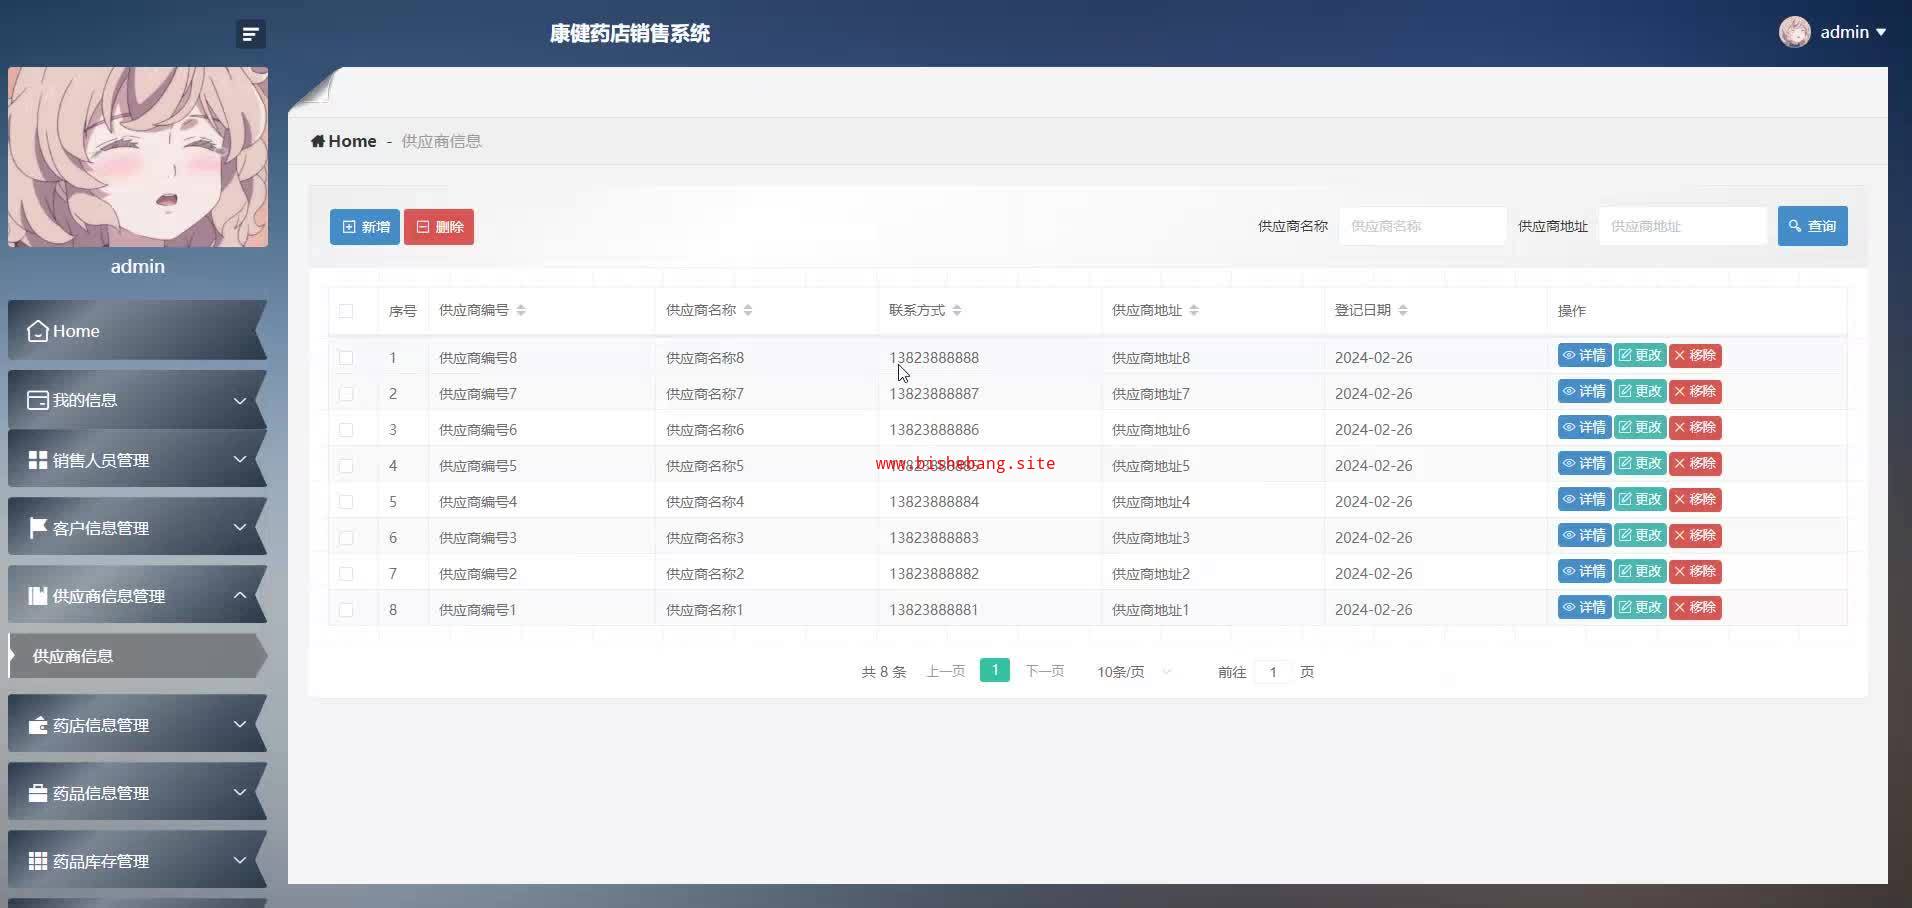Screen dimensions: 1912x908
Task: Click the sort icon for 供应商编号 column
Action: coord(521,311)
